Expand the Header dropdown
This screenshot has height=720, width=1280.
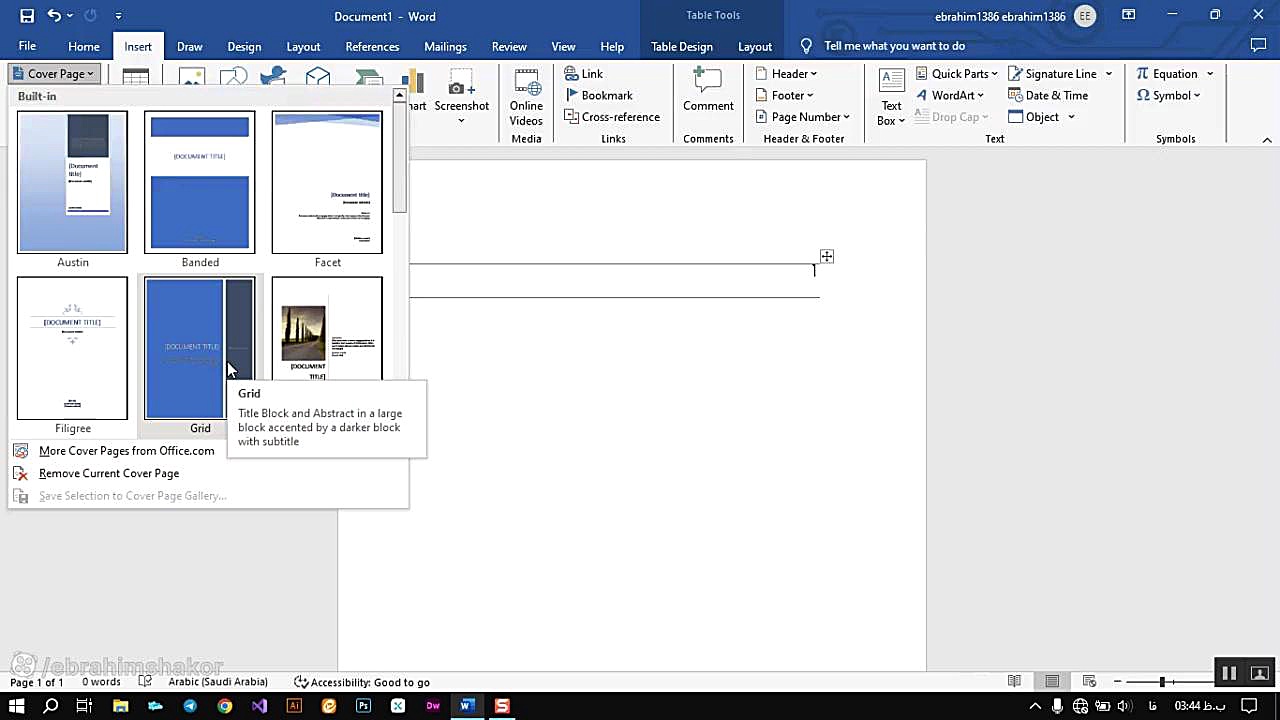787,74
